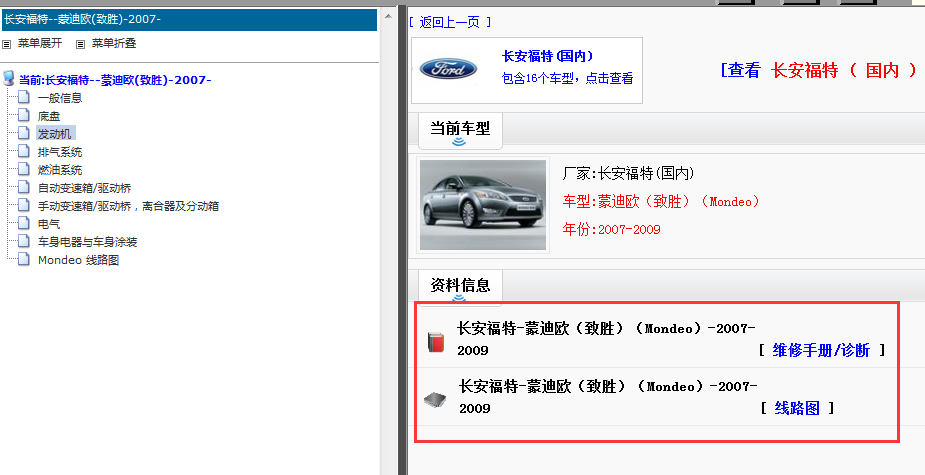Click the page icon next to 底盘

pyautogui.click(x=24, y=115)
